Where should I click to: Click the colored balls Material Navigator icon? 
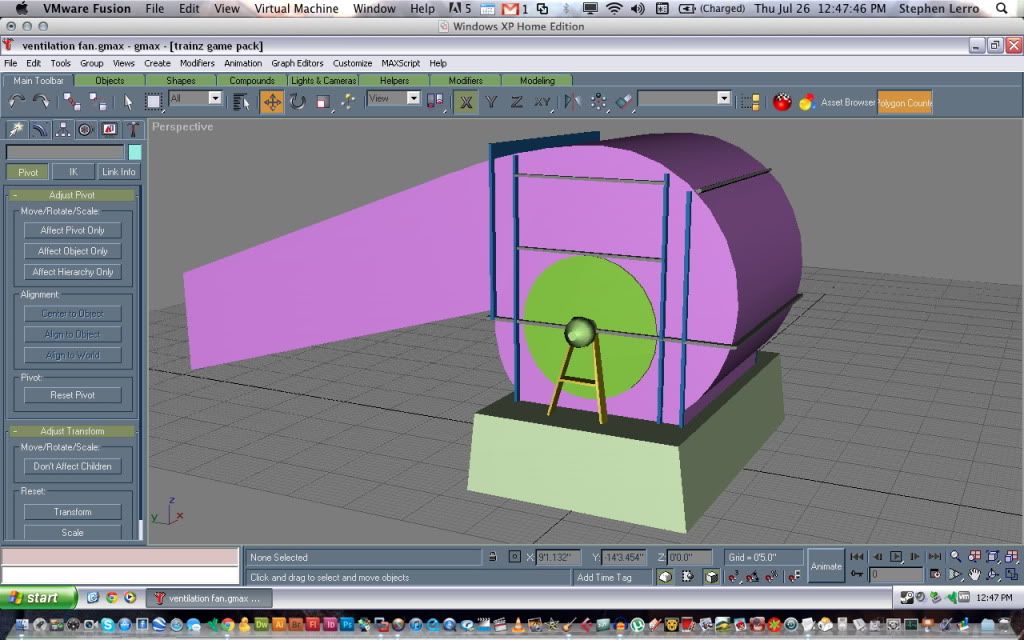point(807,102)
